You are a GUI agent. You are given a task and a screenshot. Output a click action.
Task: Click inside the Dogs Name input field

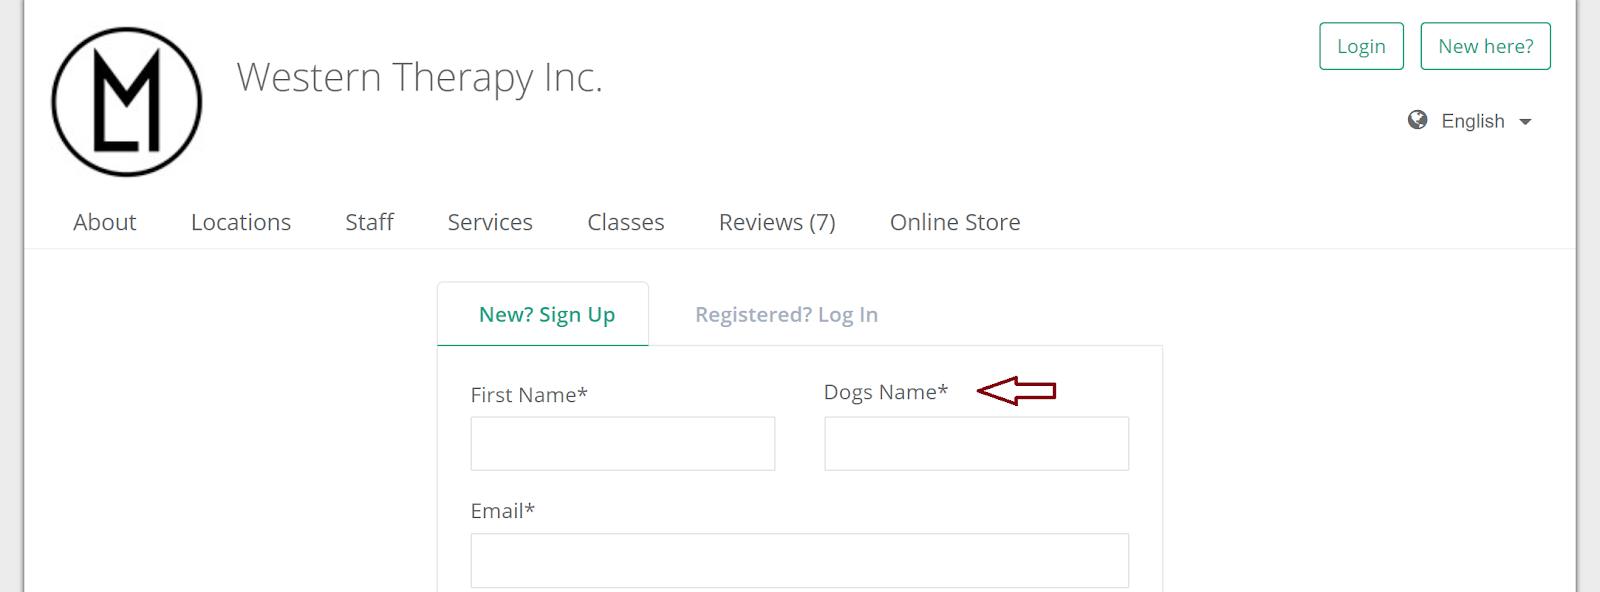pos(976,443)
